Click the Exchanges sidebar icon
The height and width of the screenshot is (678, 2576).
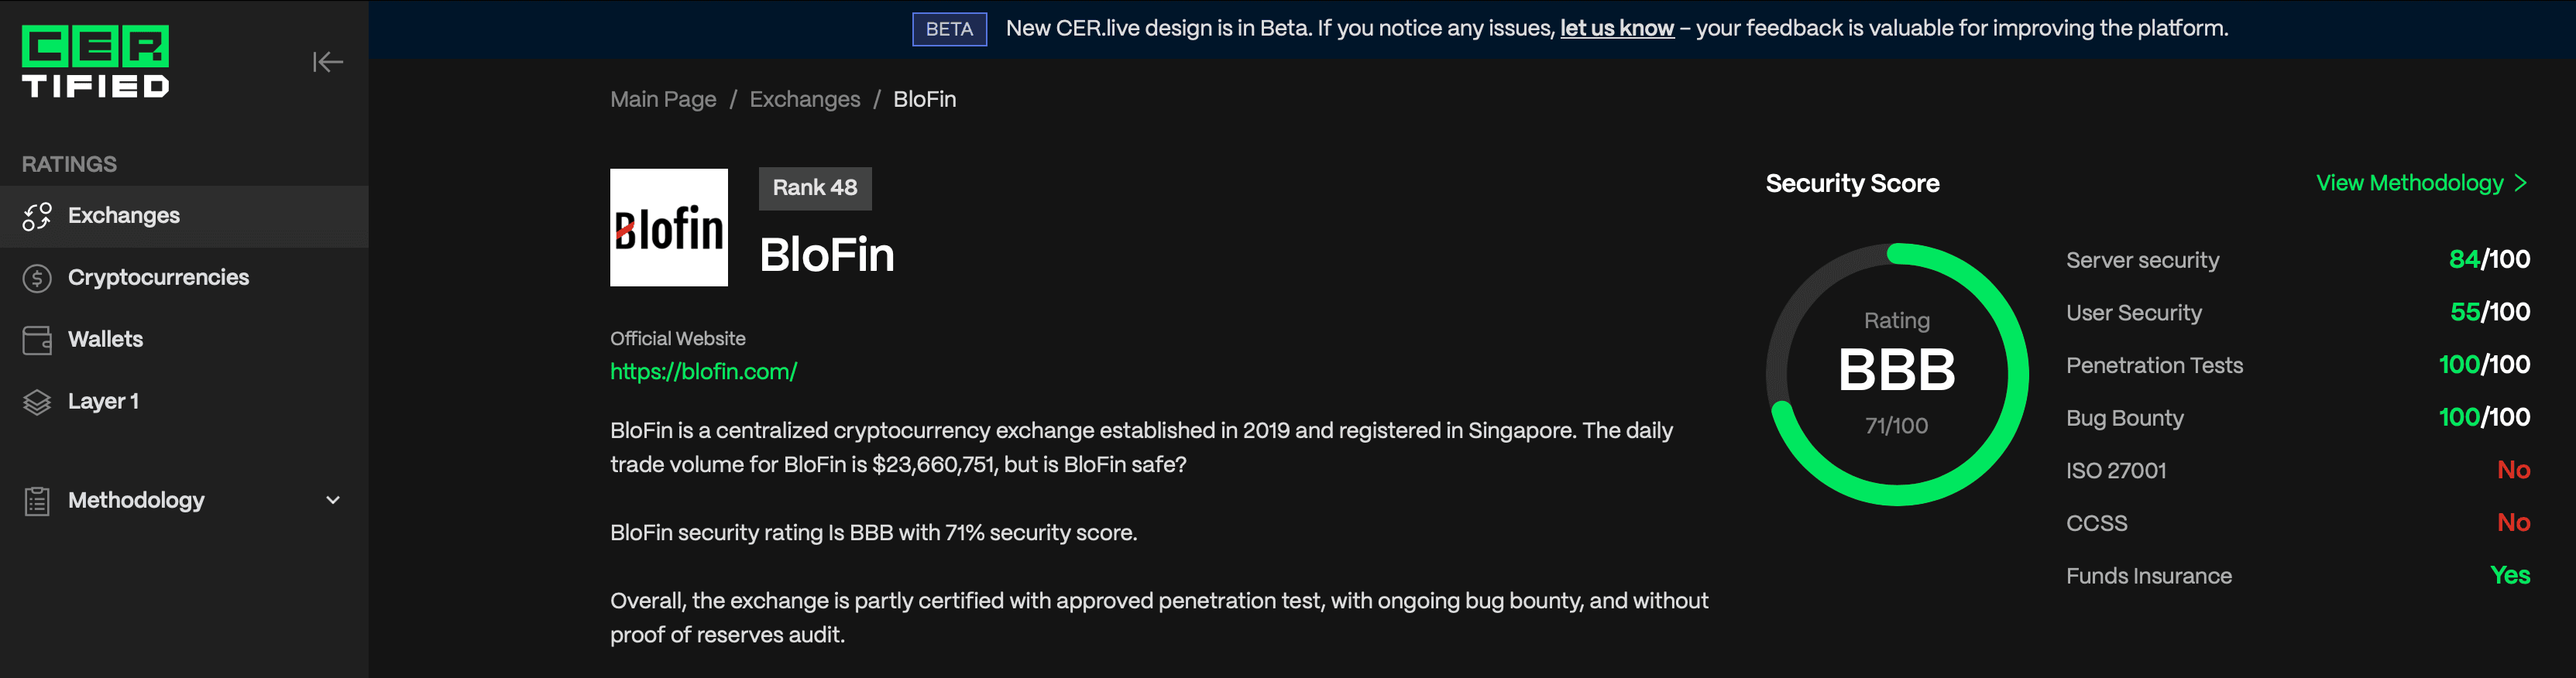tap(37, 216)
